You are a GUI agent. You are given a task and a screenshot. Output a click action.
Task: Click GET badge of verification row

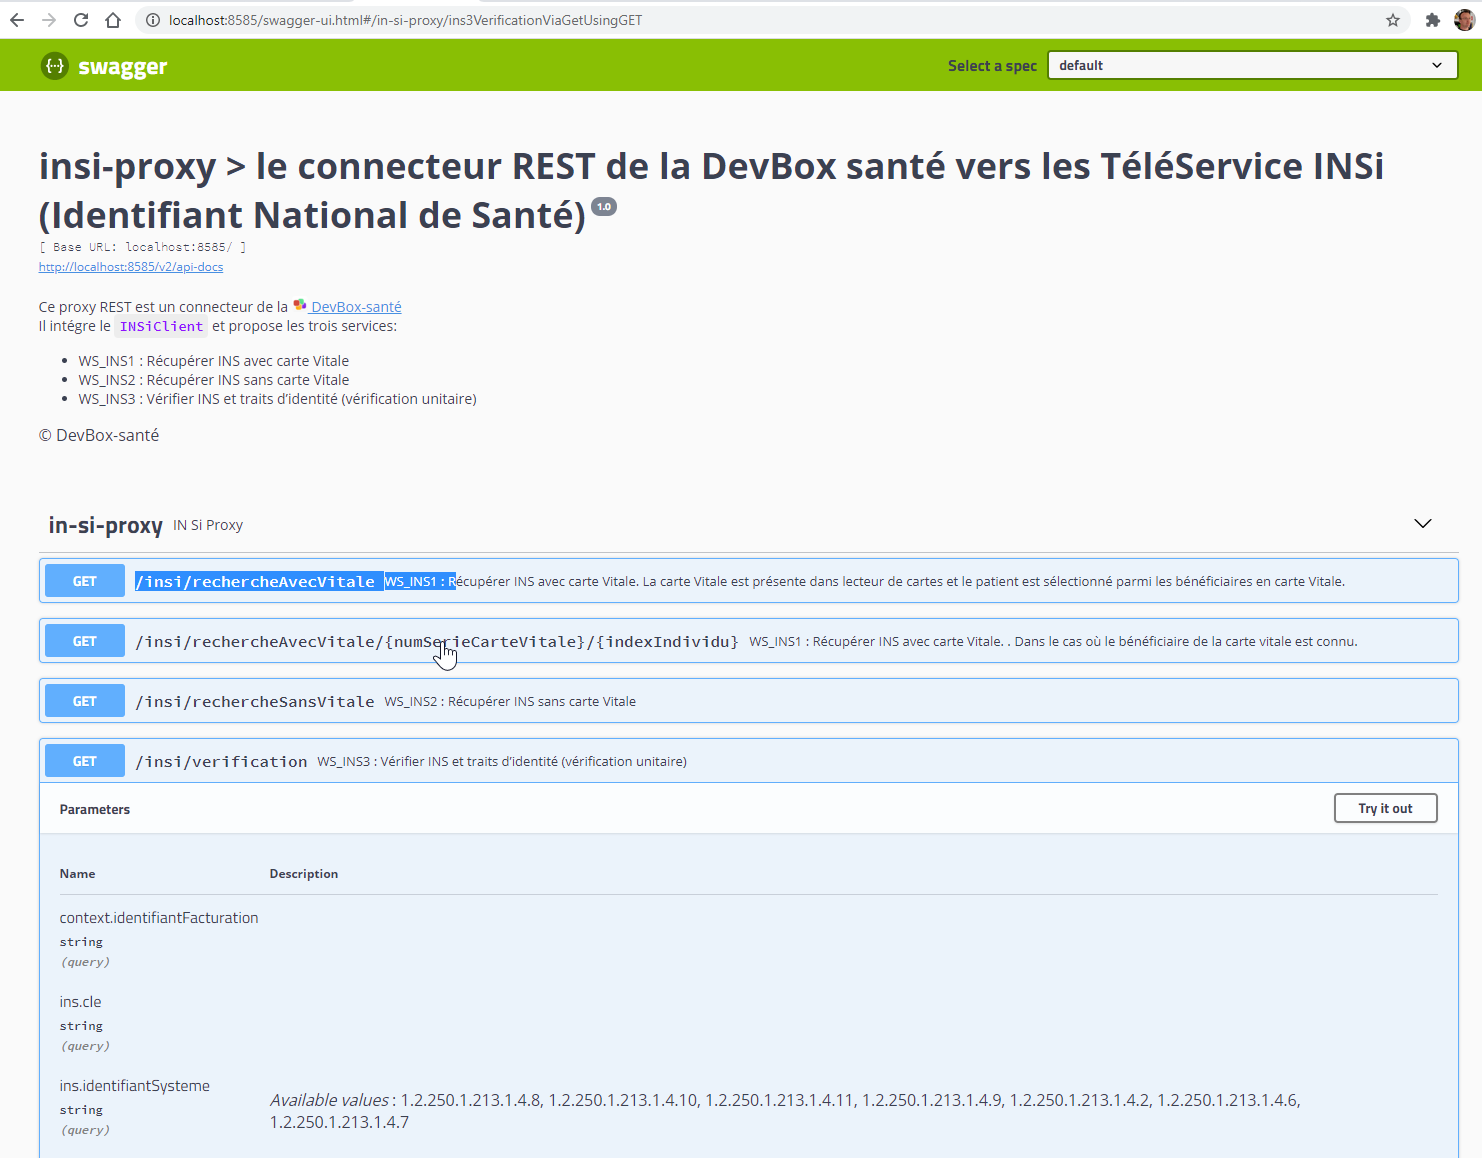tap(85, 761)
